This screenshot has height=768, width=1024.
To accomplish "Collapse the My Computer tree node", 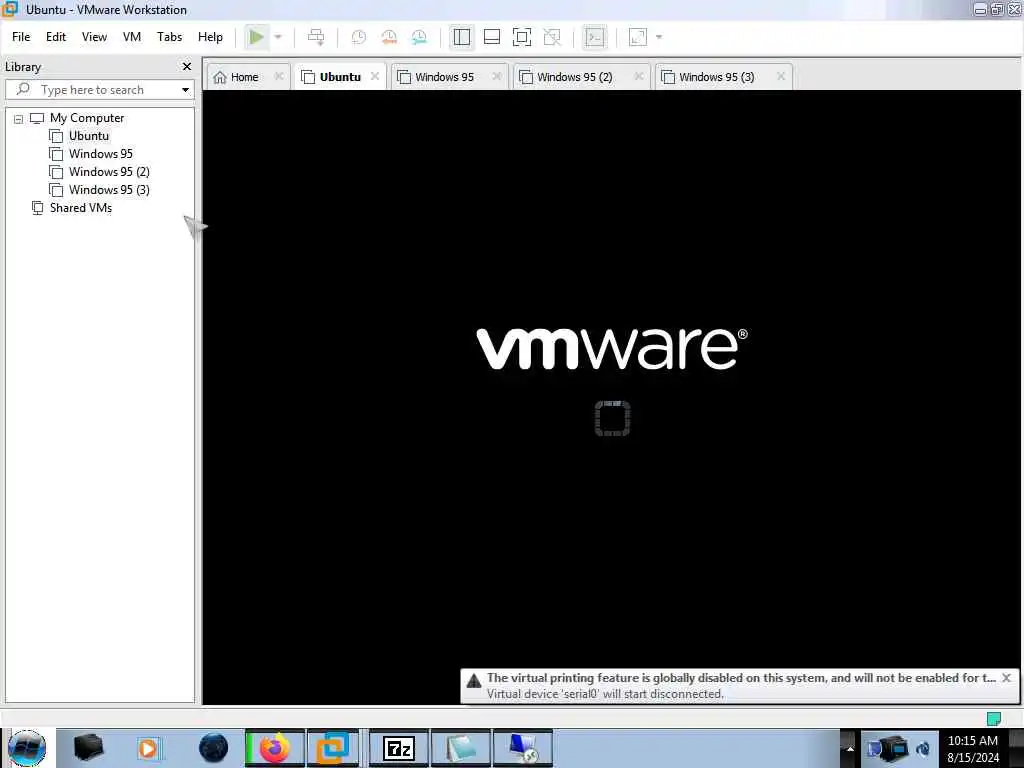I will pyautogui.click(x=18, y=119).
